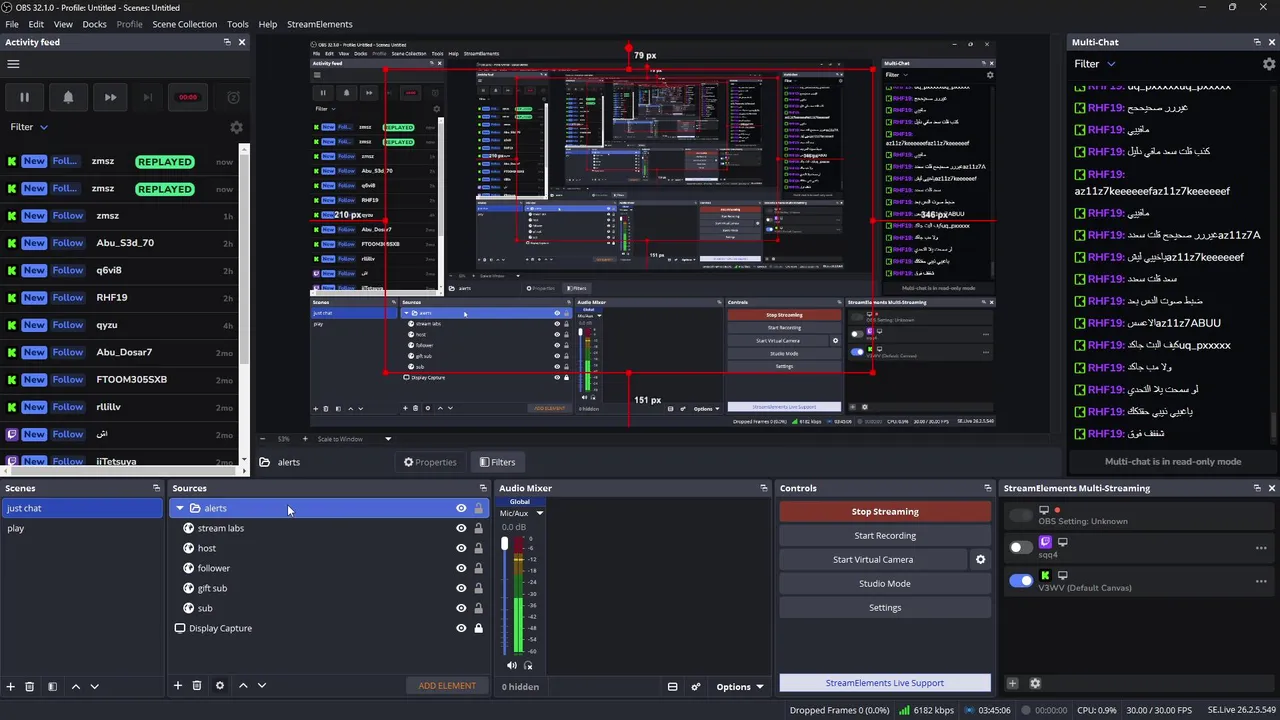Click Start Recording
Image resolution: width=1280 pixels, height=720 pixels.
[x=885, y=535]
